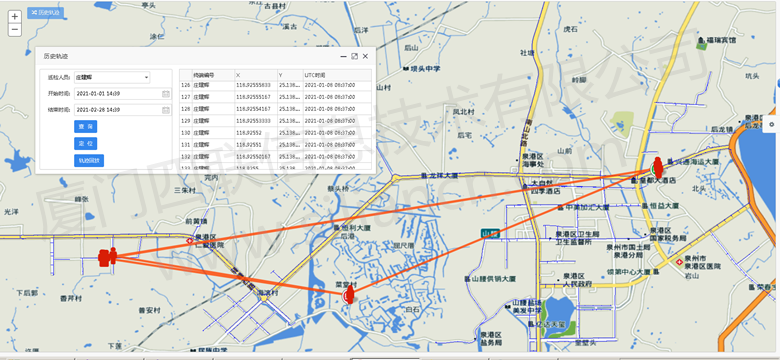Select table row 131
Image resolution: width=780 pixels, height=360 pixels.
click(275, 144)
